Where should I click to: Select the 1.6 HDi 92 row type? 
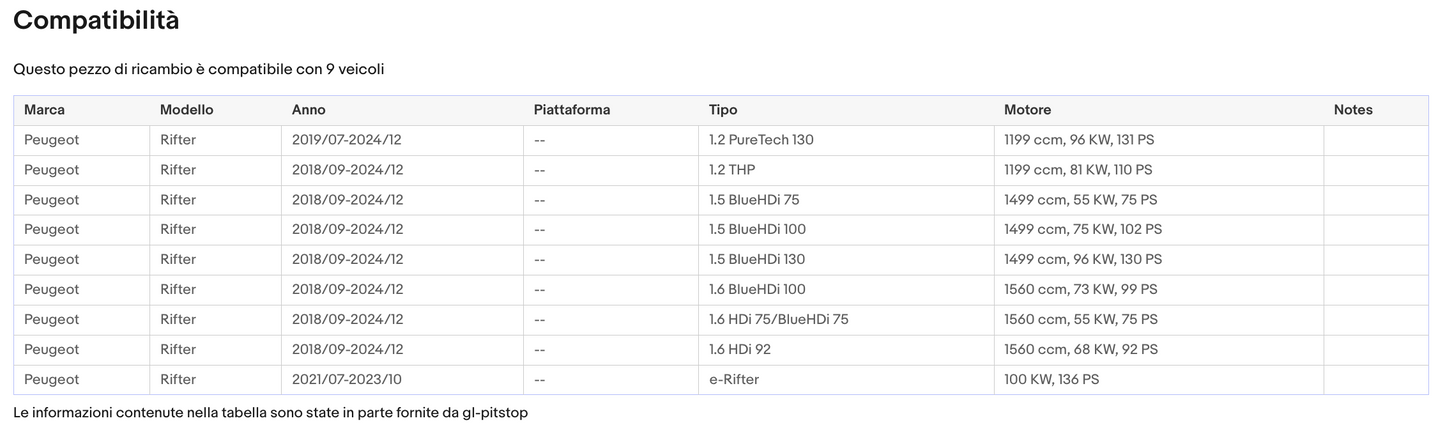point(740,349)
